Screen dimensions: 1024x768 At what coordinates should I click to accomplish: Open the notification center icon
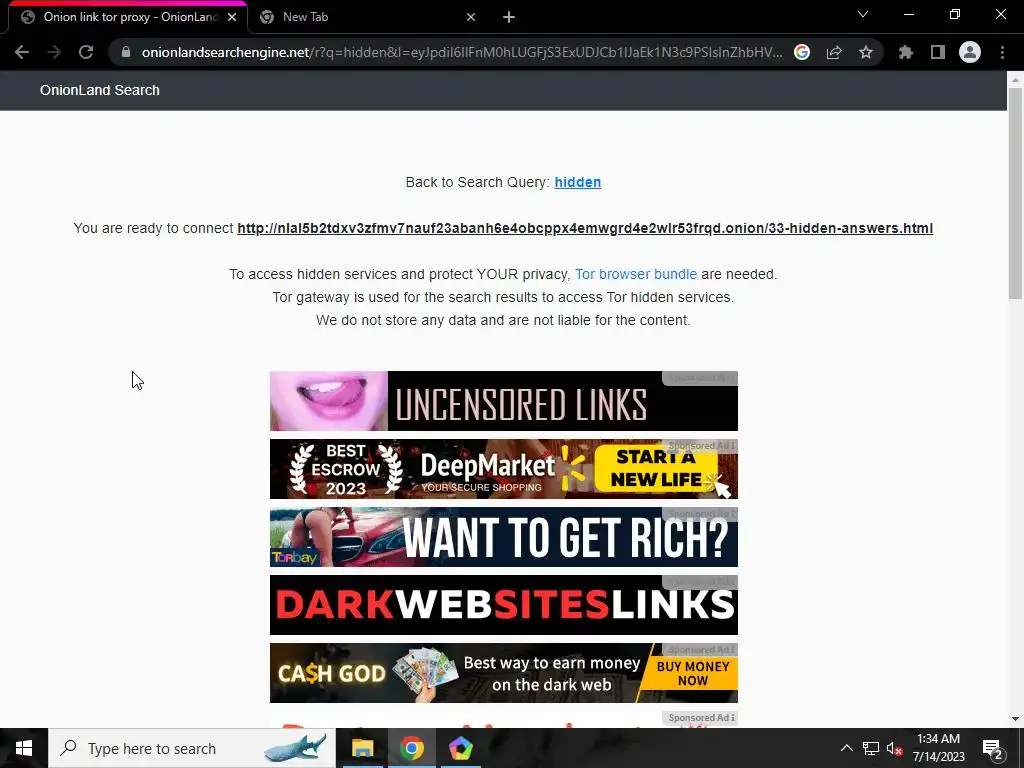(993, 748)
